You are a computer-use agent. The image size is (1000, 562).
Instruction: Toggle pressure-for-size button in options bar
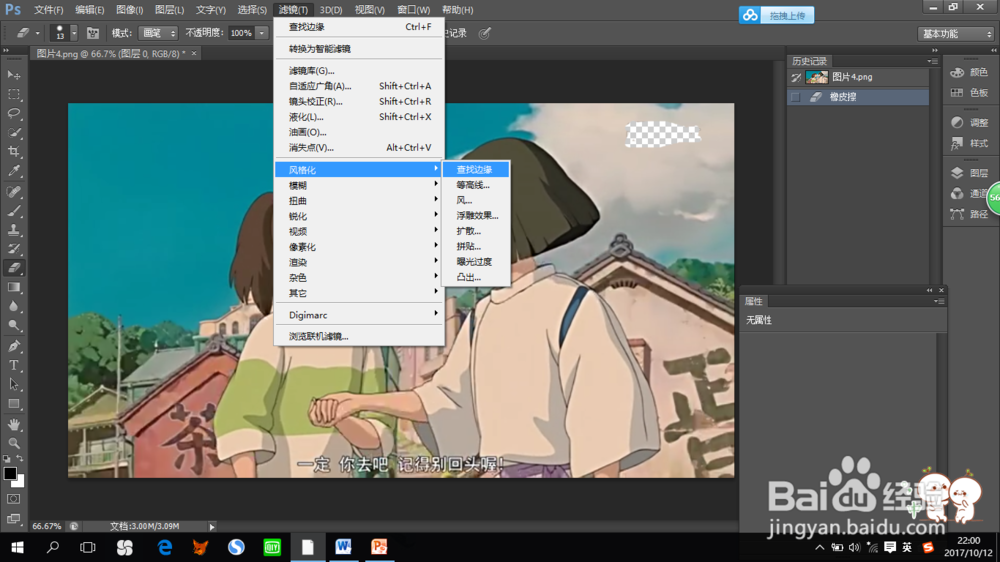coord(485,33)
